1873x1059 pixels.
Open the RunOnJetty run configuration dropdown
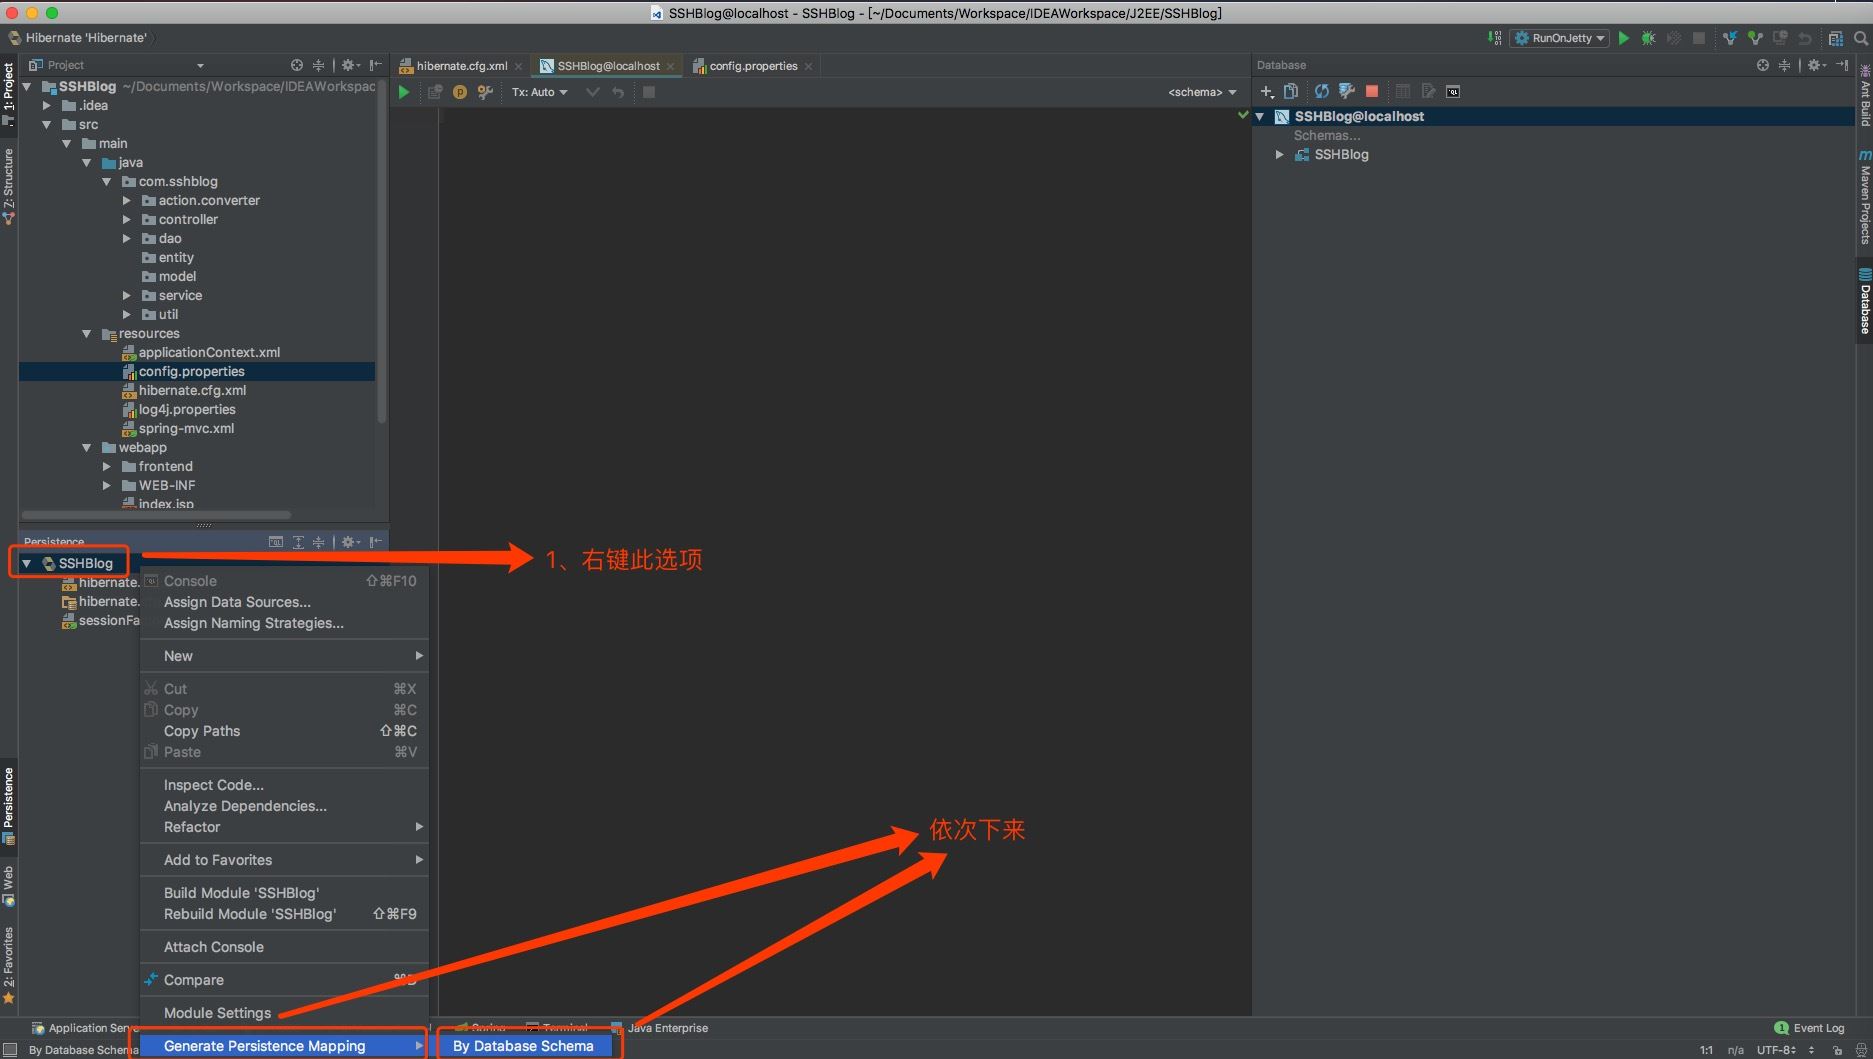pyautogui.click(x=1560, y=38)
